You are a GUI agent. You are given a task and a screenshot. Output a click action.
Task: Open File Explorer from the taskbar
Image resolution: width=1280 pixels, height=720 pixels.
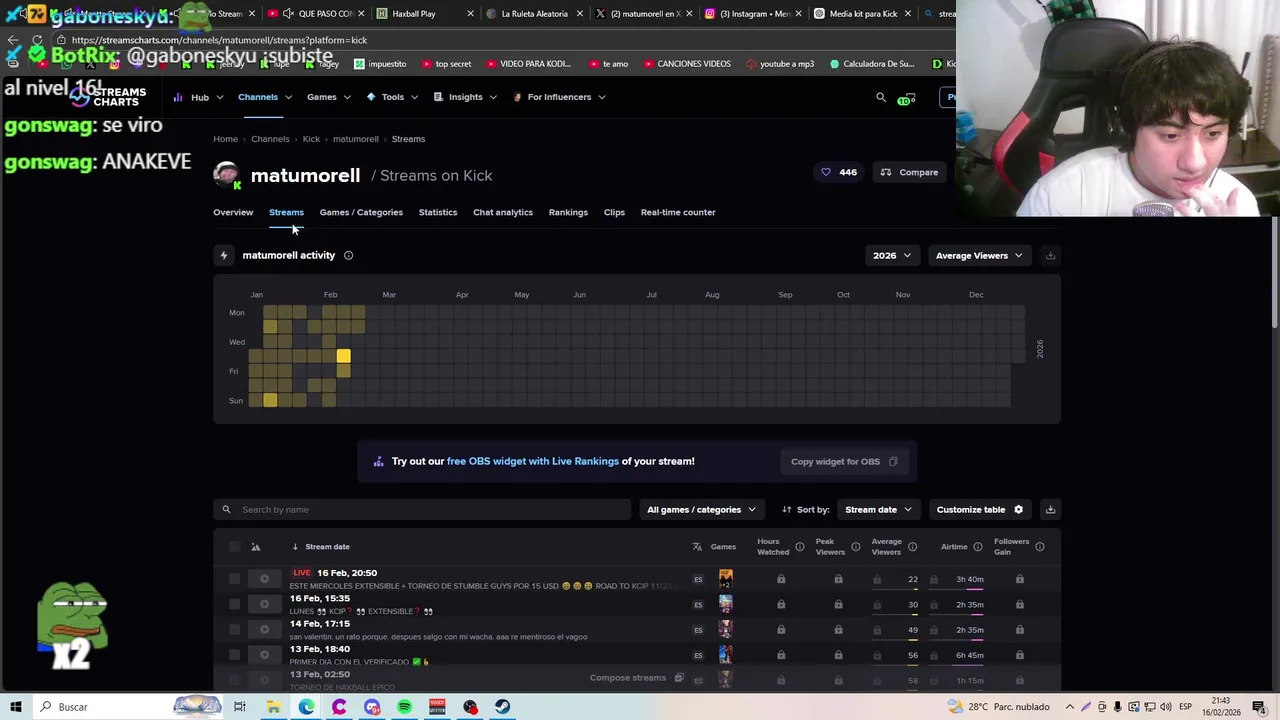(273, 707)
